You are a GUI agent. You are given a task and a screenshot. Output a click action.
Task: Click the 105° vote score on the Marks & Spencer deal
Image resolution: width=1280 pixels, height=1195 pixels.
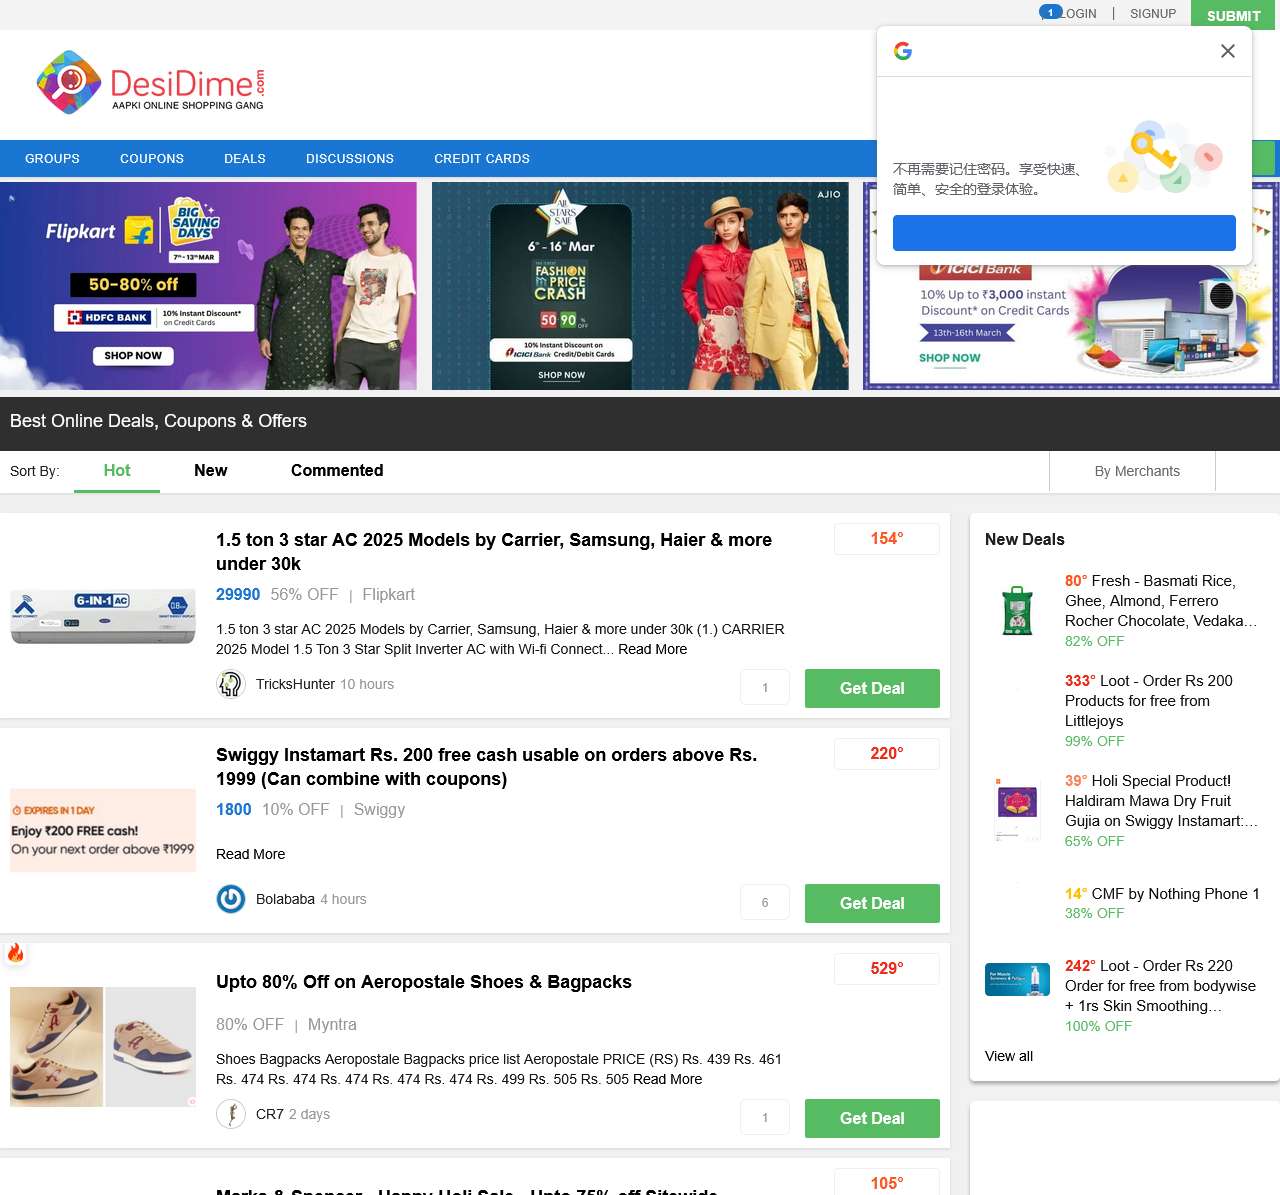coord(887,1183)
